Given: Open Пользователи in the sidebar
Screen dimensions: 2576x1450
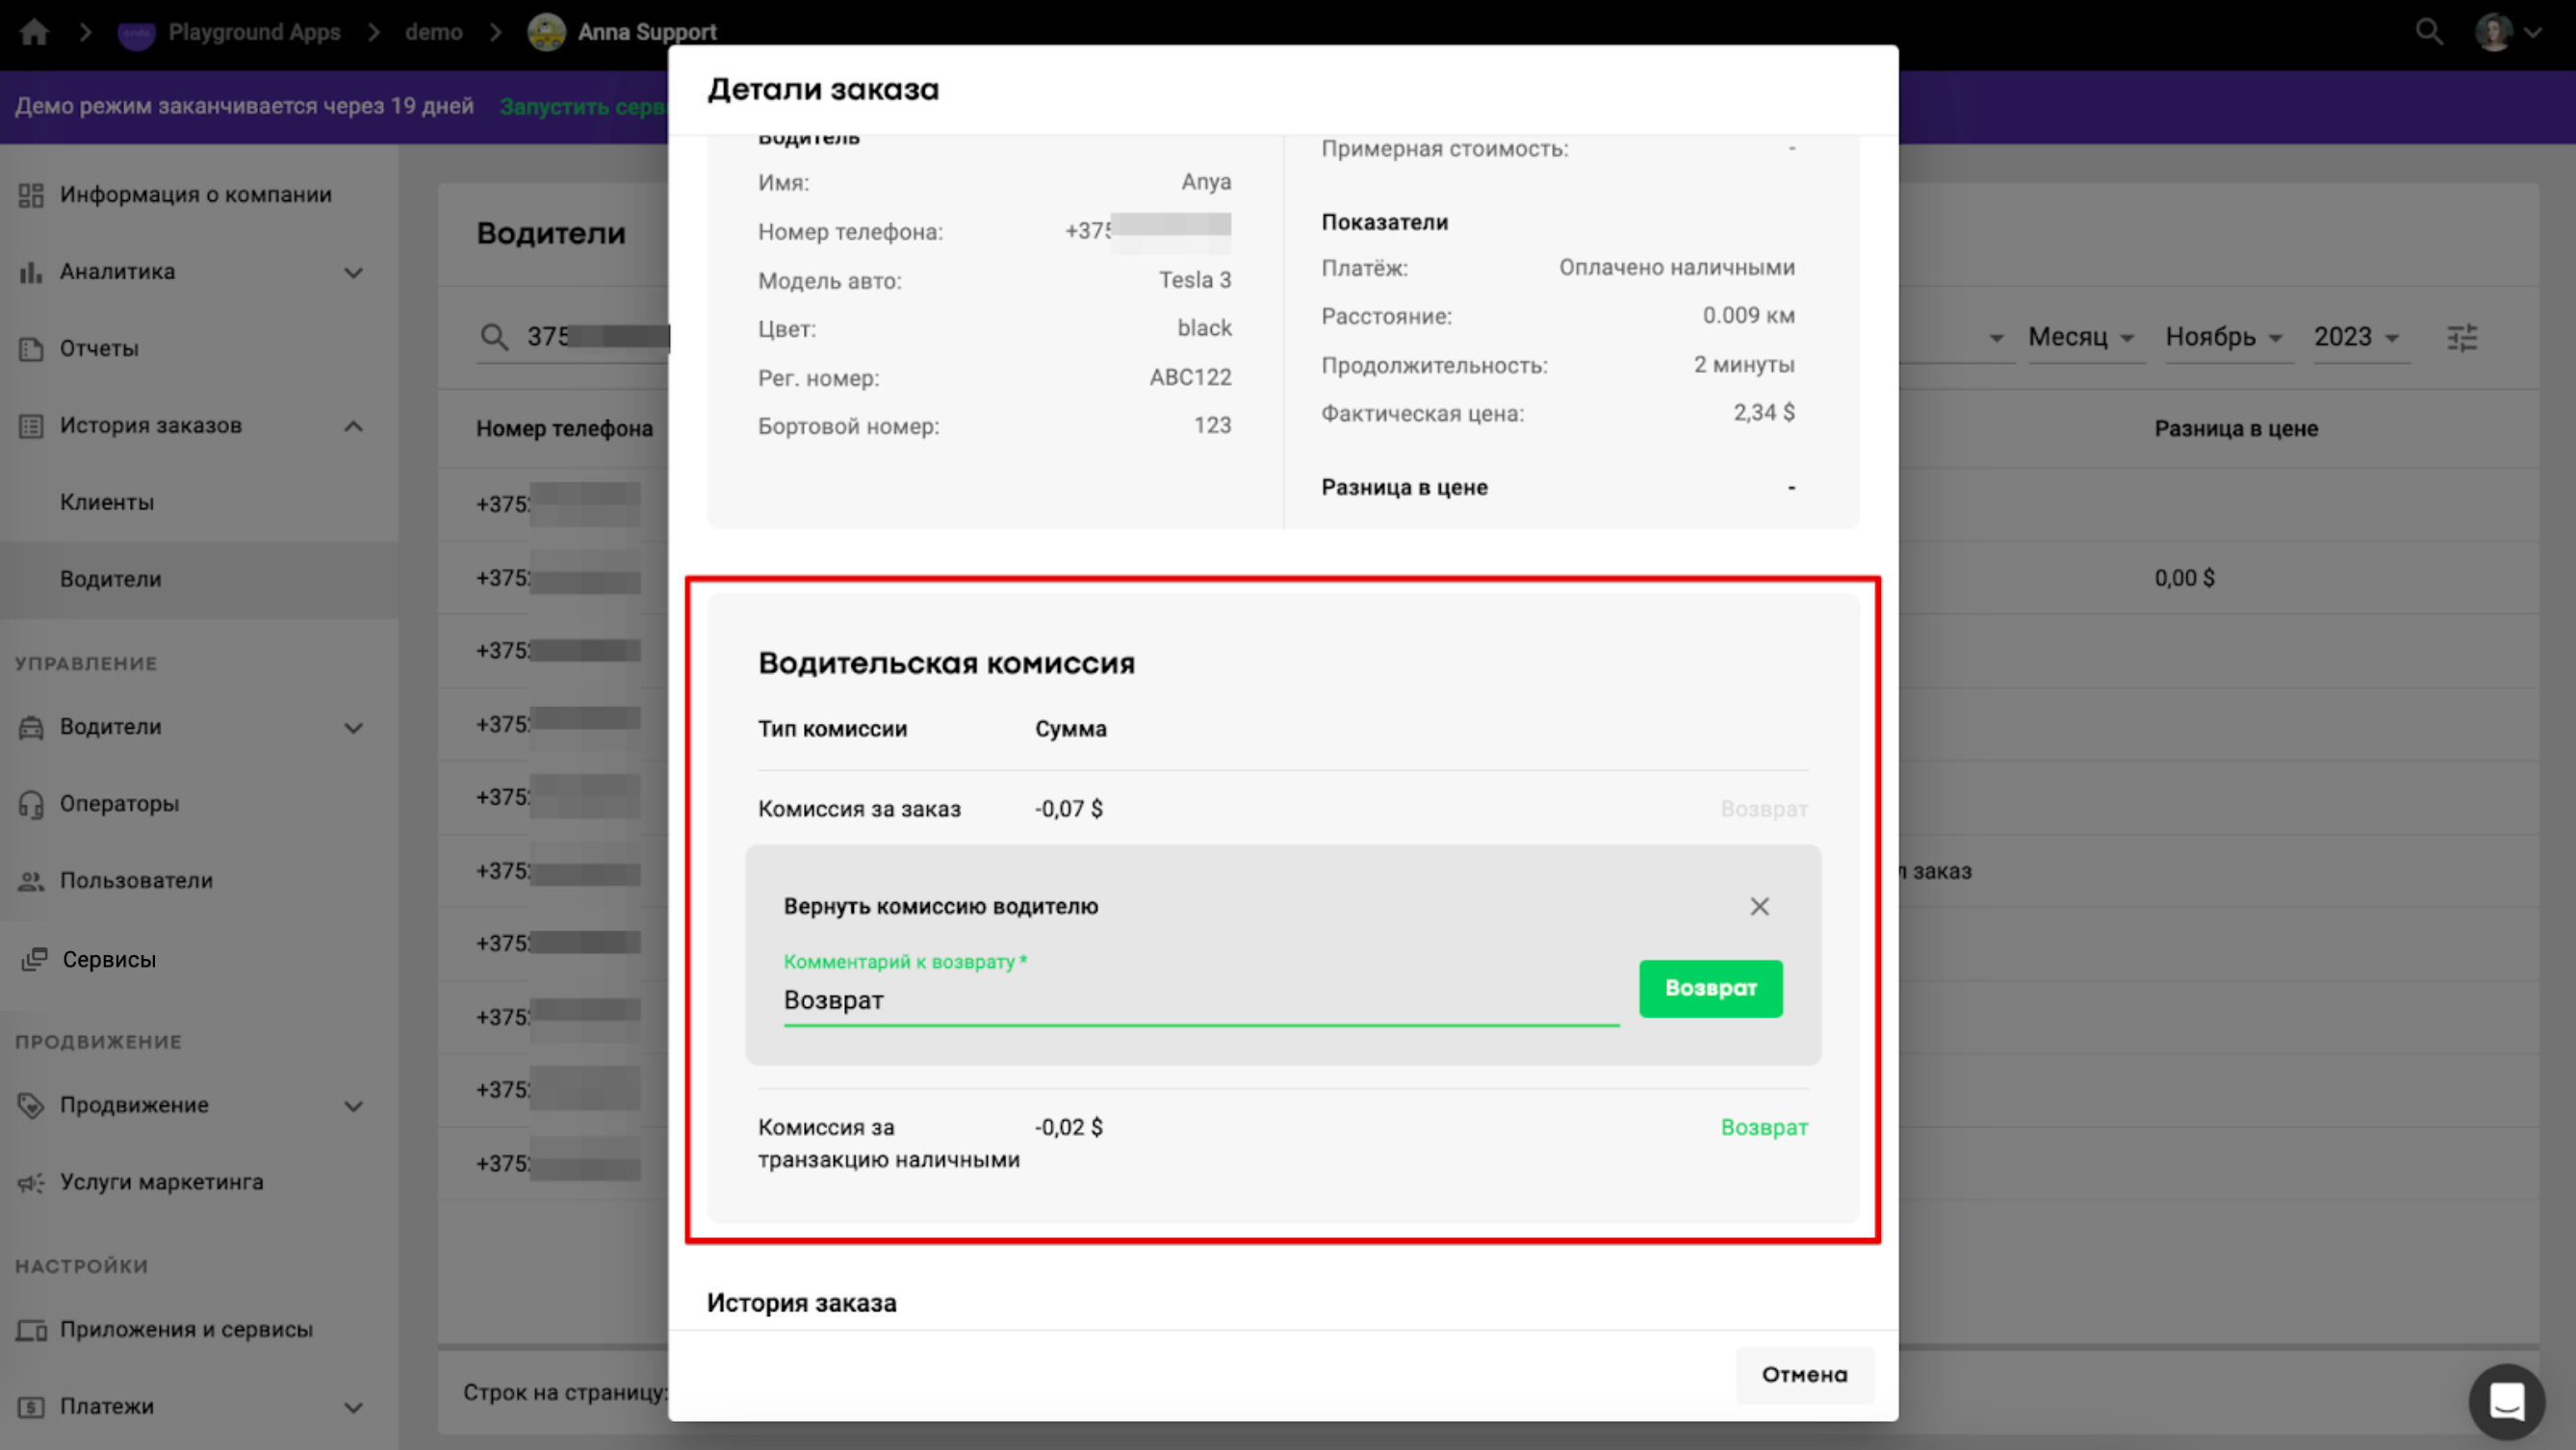Looking at the screenshot, I should pos(136,881).
